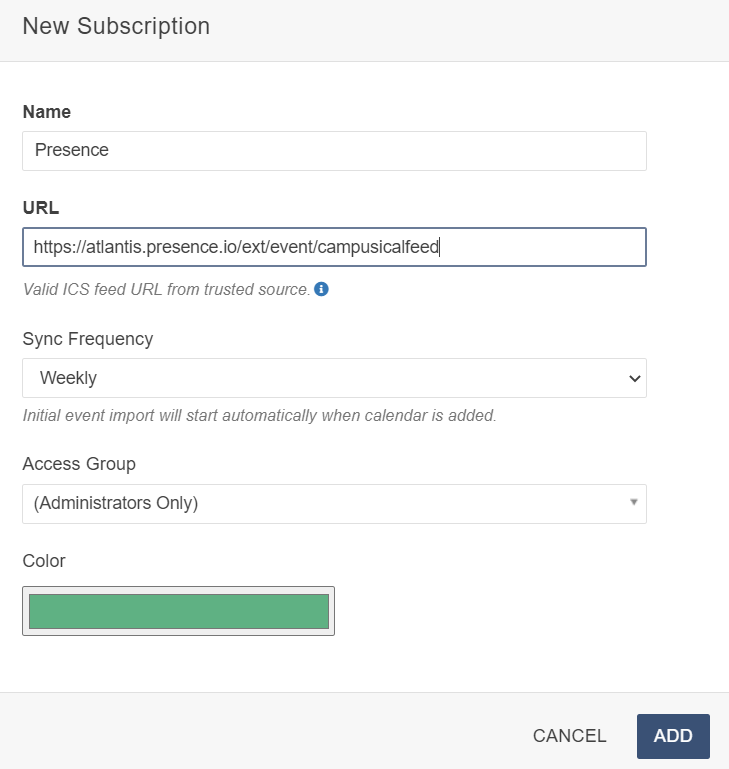Viewport: 729px width, 769px height.
Task: Click the chevron arrow on the Sync Frequency select
Action: point(633,378)
